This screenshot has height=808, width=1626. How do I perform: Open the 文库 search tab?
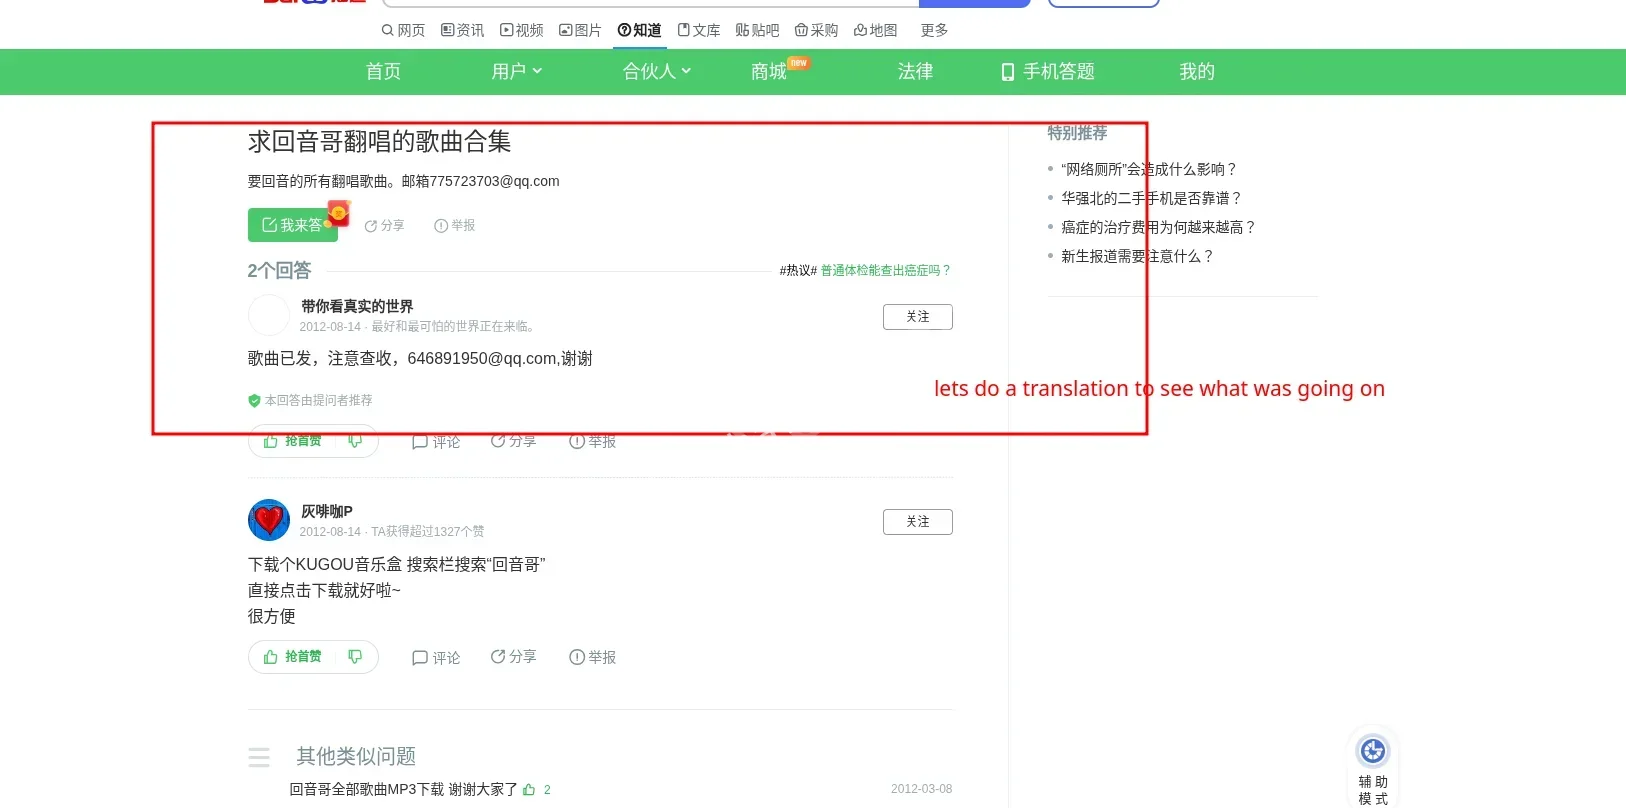(699, 30)
